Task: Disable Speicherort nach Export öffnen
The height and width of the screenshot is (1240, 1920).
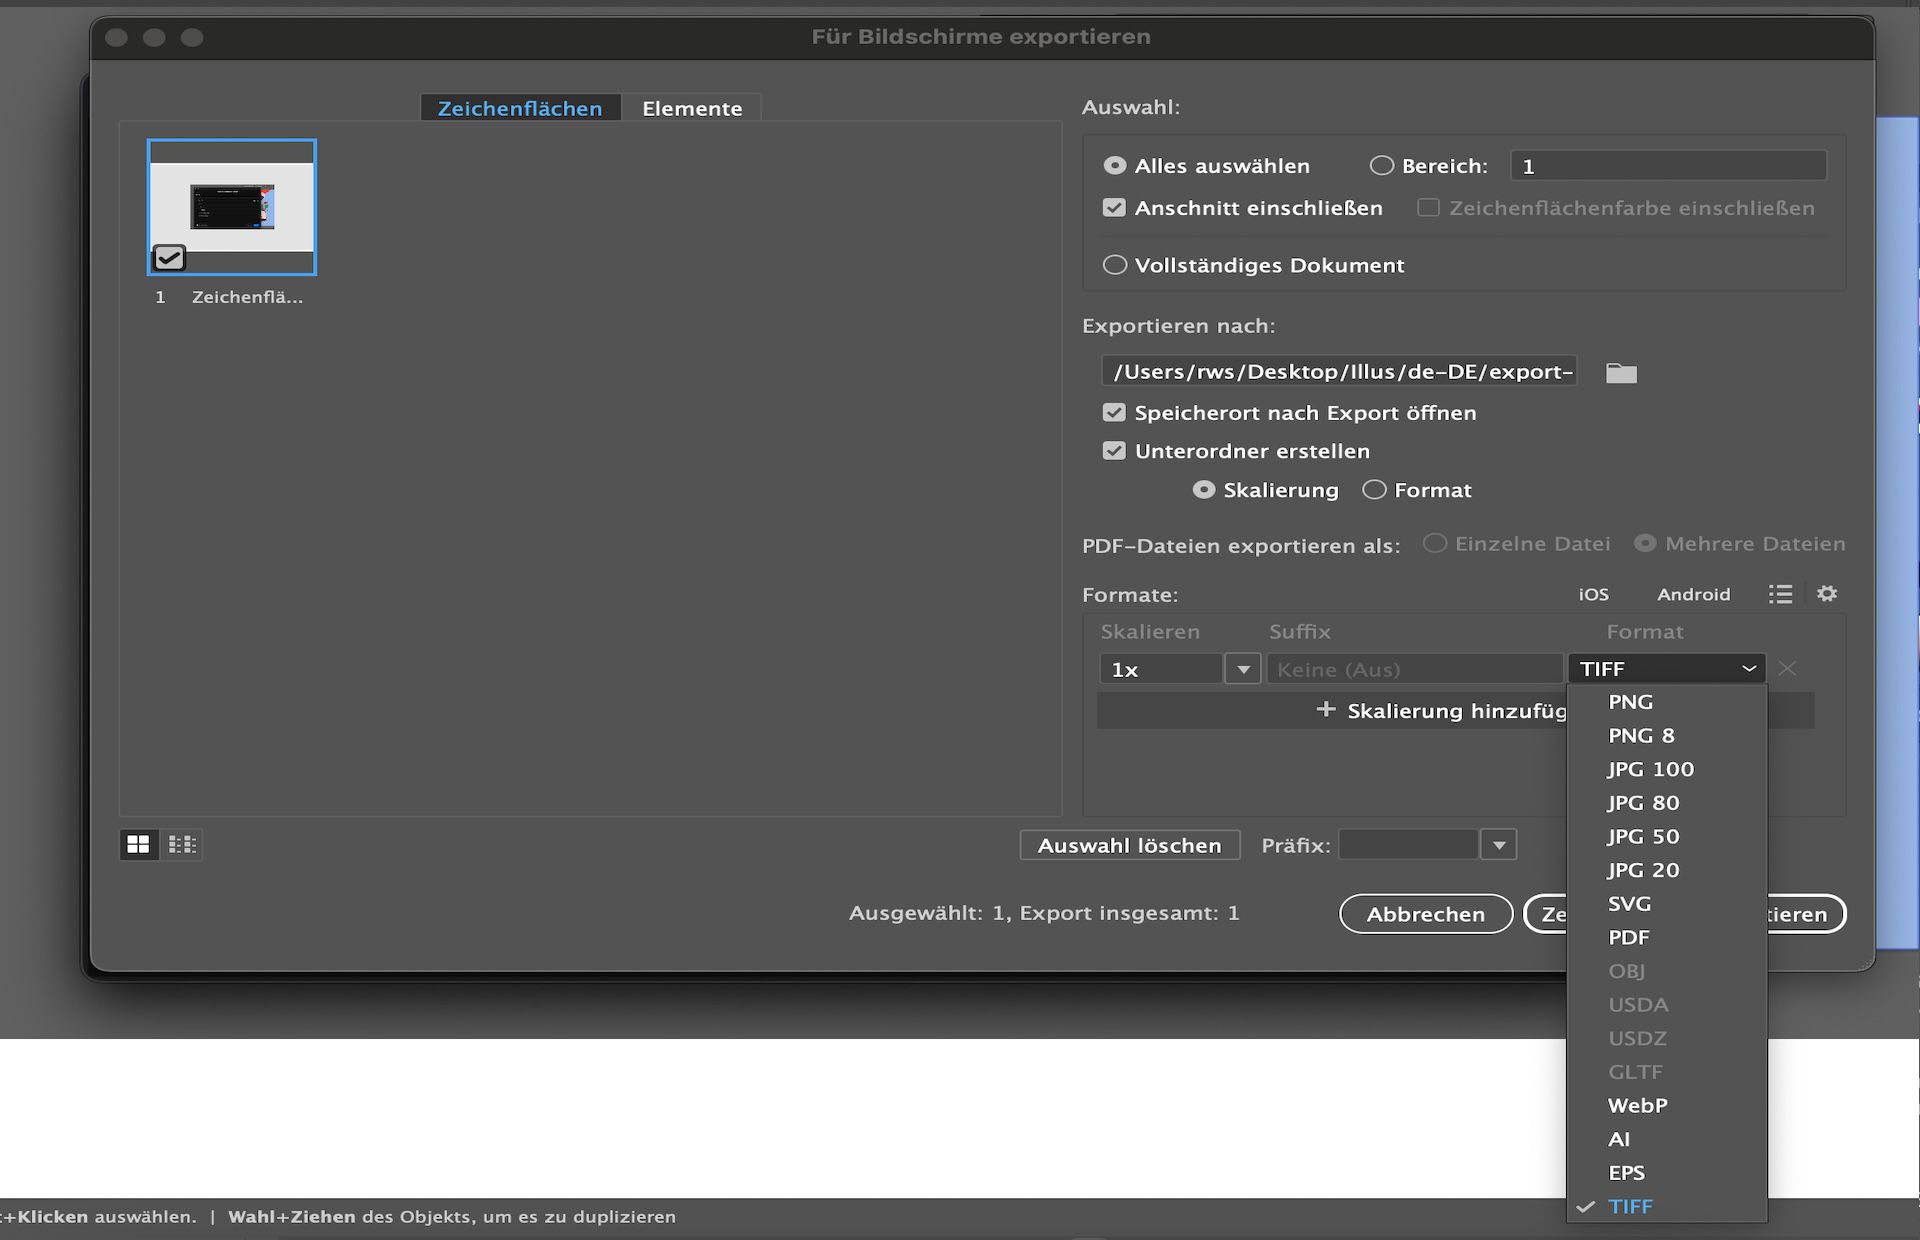Action: 1114,413
